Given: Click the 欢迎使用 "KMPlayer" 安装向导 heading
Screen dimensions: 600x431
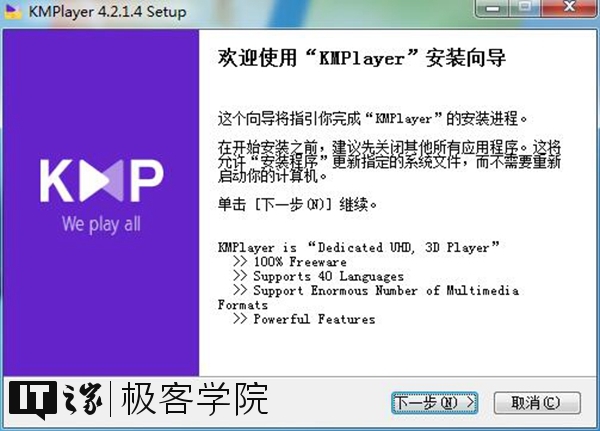Looking at the screenshot, I should coord(359,60).
